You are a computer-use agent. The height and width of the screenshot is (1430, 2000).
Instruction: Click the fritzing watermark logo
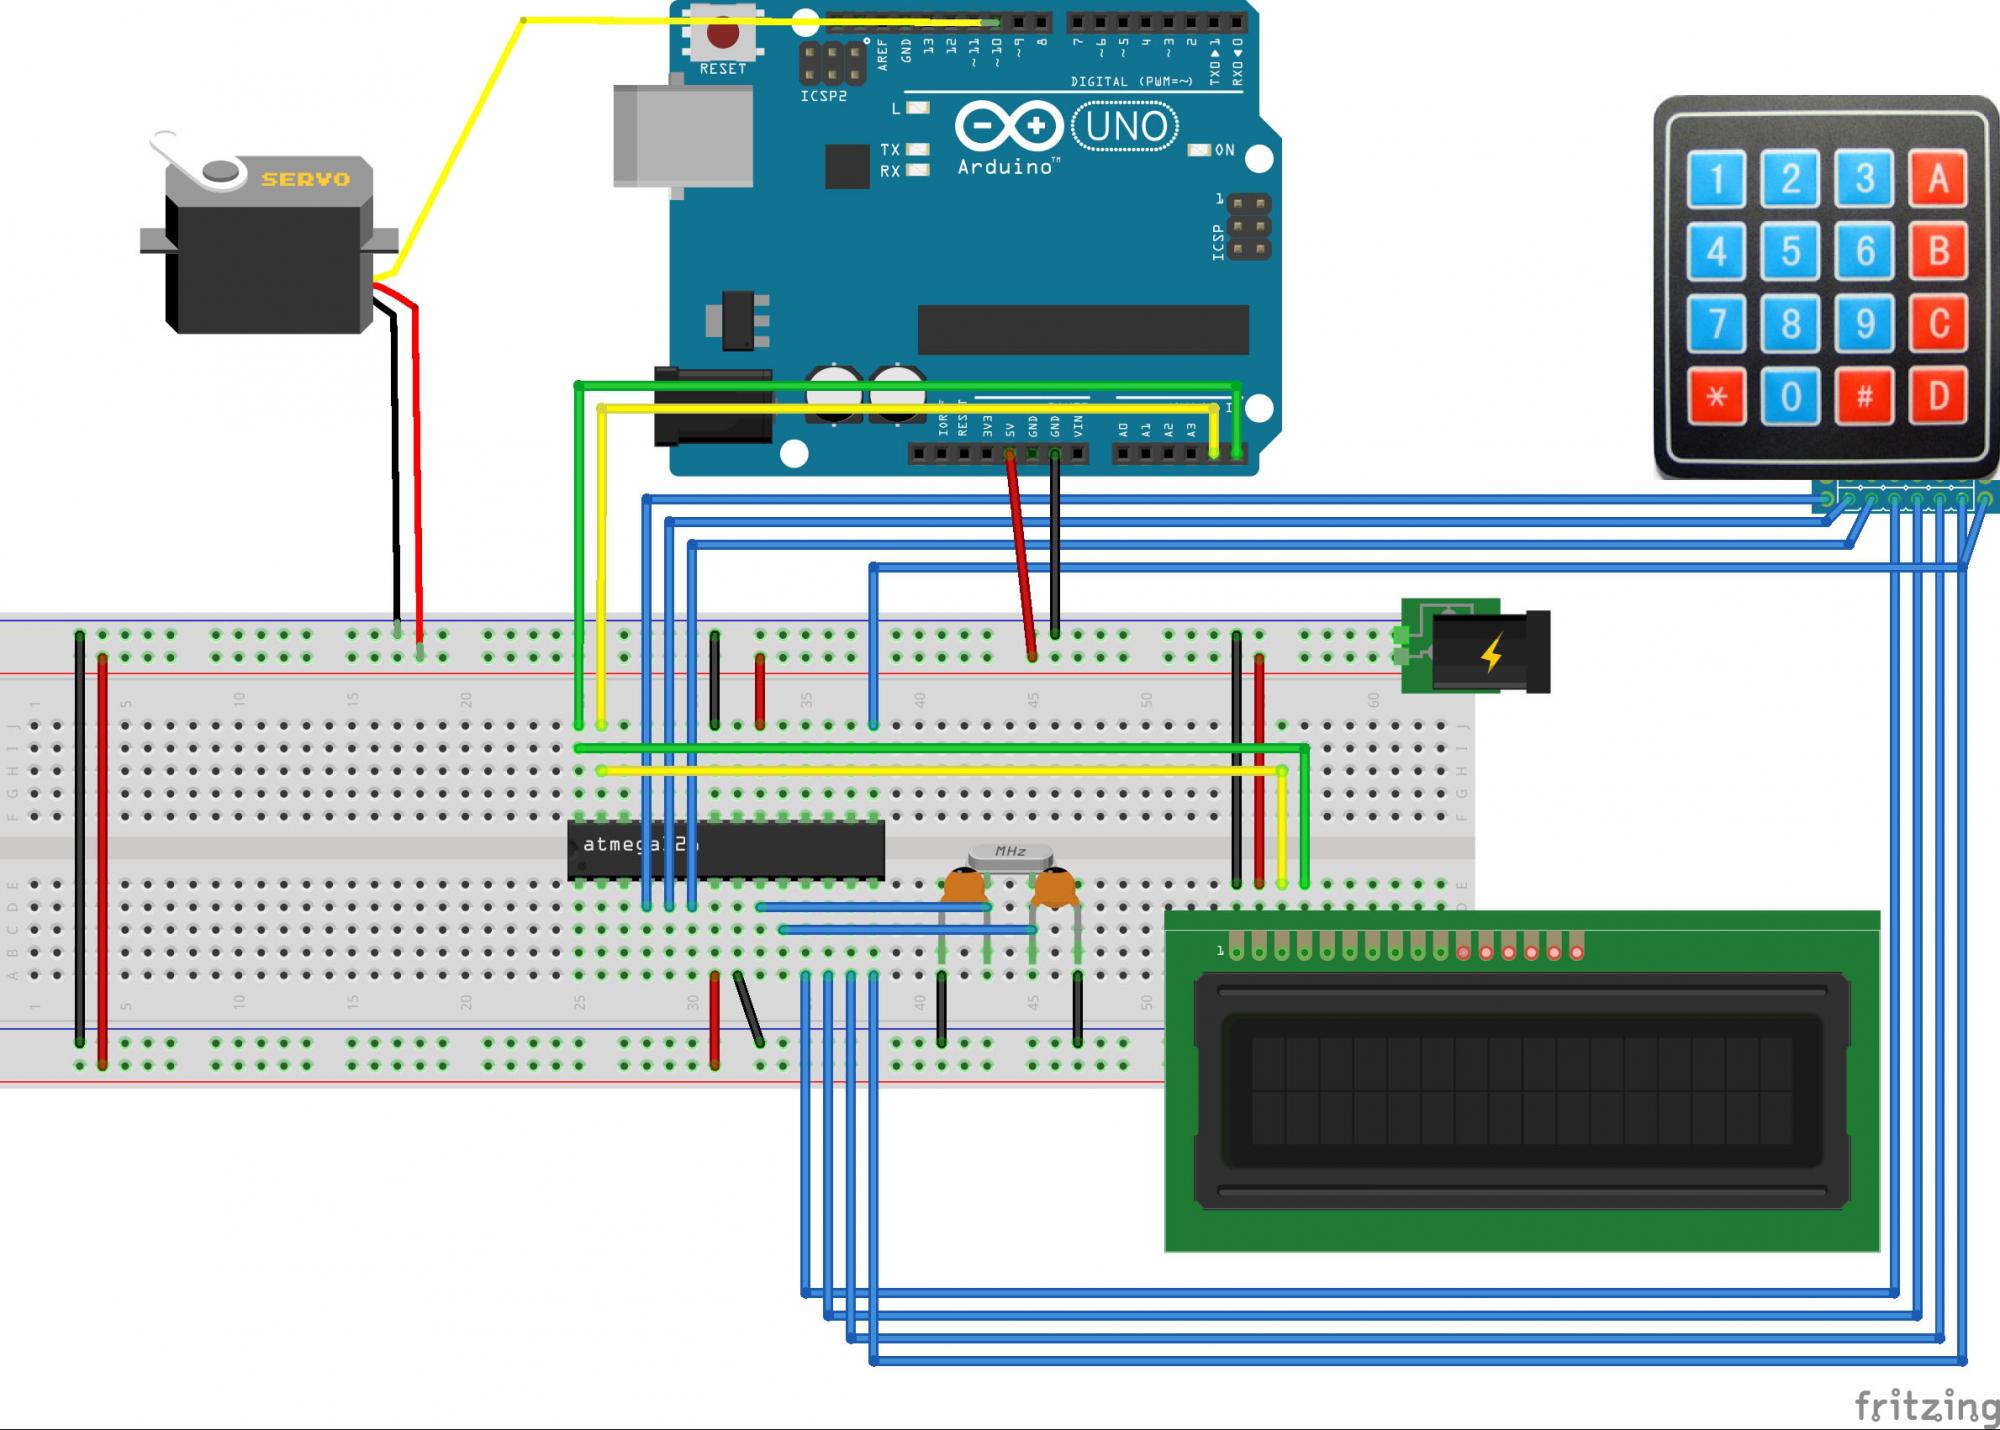pos(1926,1405)
